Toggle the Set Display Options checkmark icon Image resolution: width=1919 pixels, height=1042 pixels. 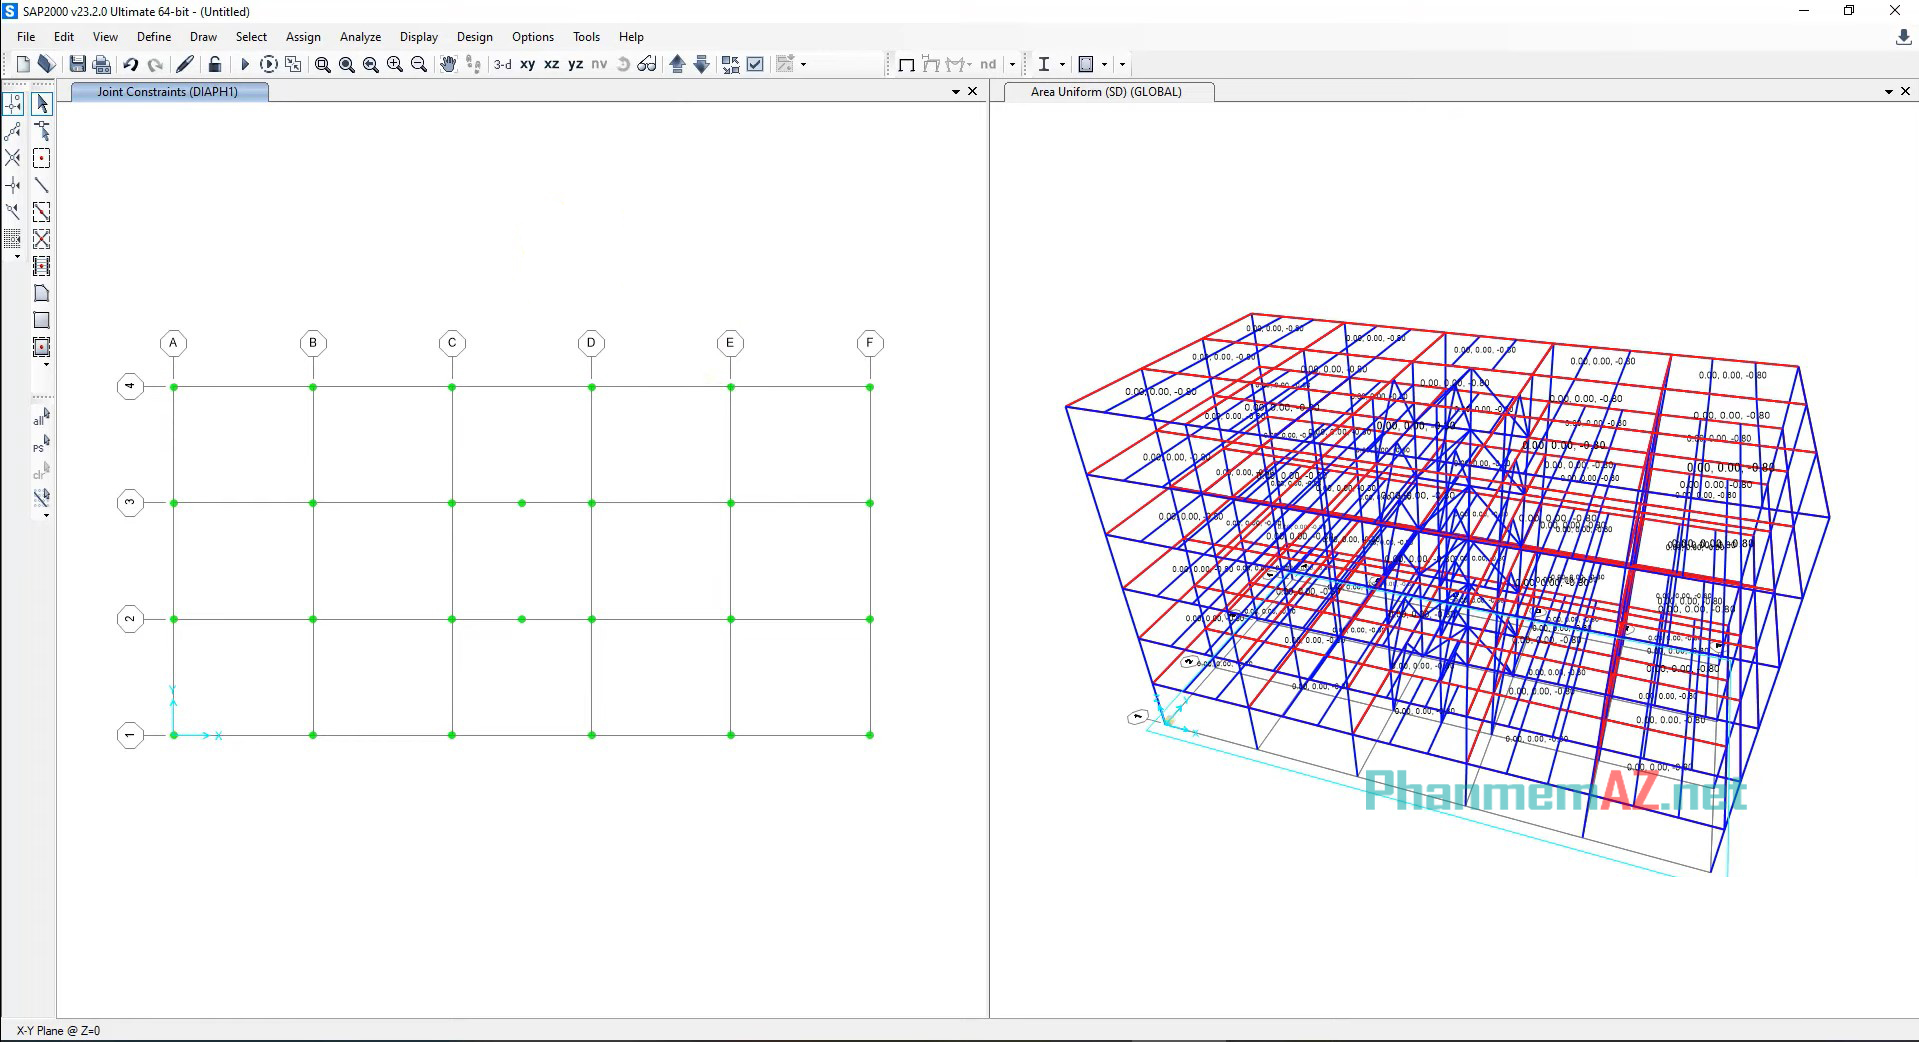tap(755, 64)
